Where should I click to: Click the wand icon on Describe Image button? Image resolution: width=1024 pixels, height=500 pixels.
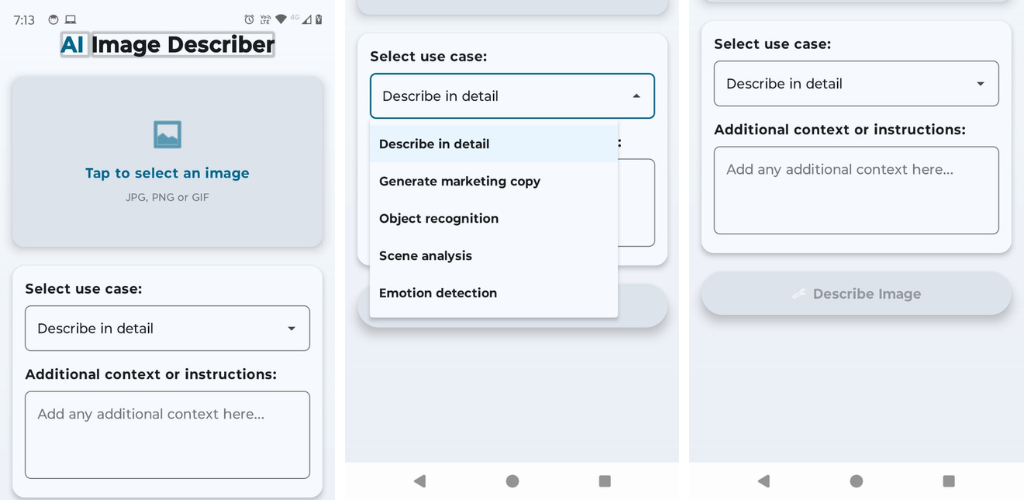799,294
